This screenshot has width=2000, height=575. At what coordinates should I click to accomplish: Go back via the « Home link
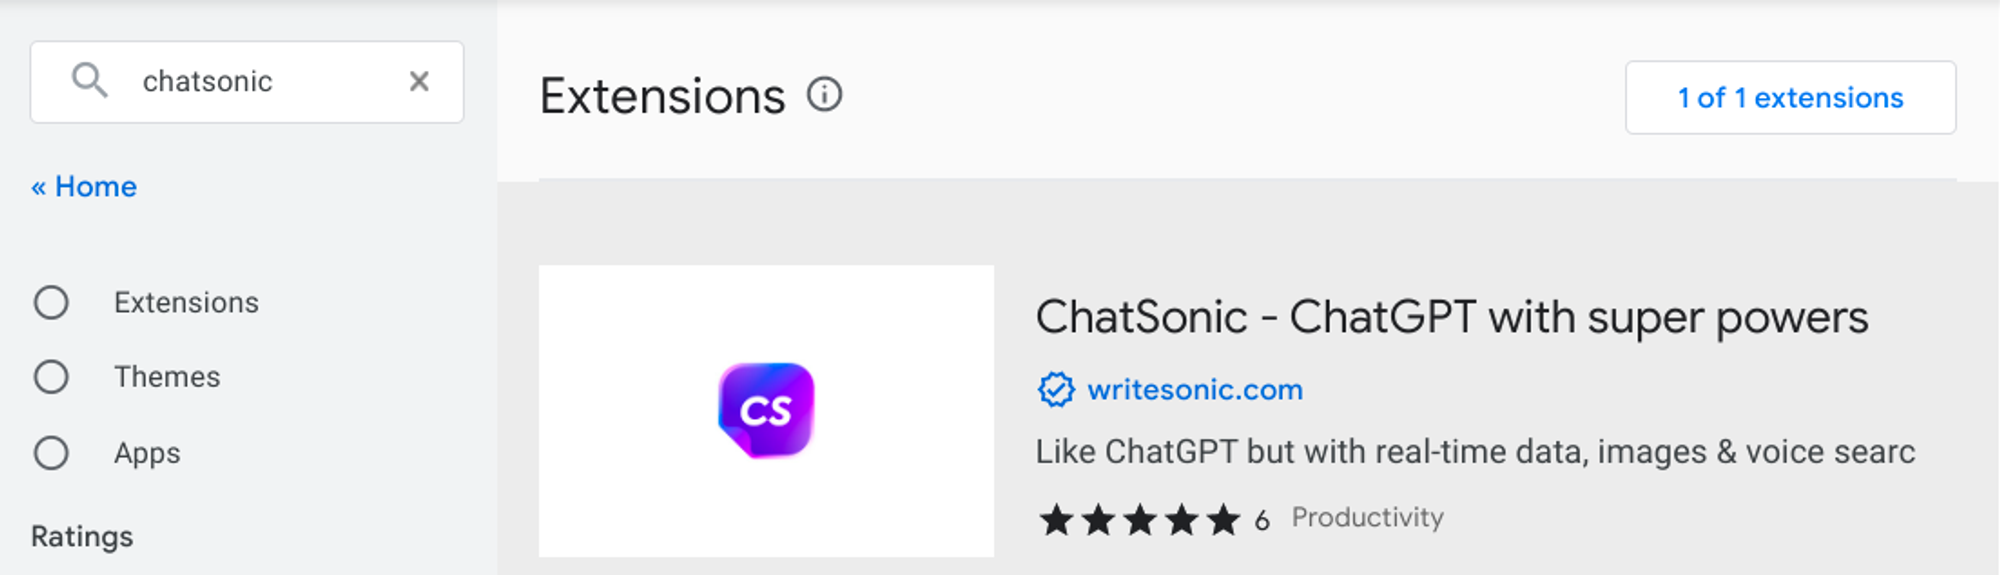[84, 187]
